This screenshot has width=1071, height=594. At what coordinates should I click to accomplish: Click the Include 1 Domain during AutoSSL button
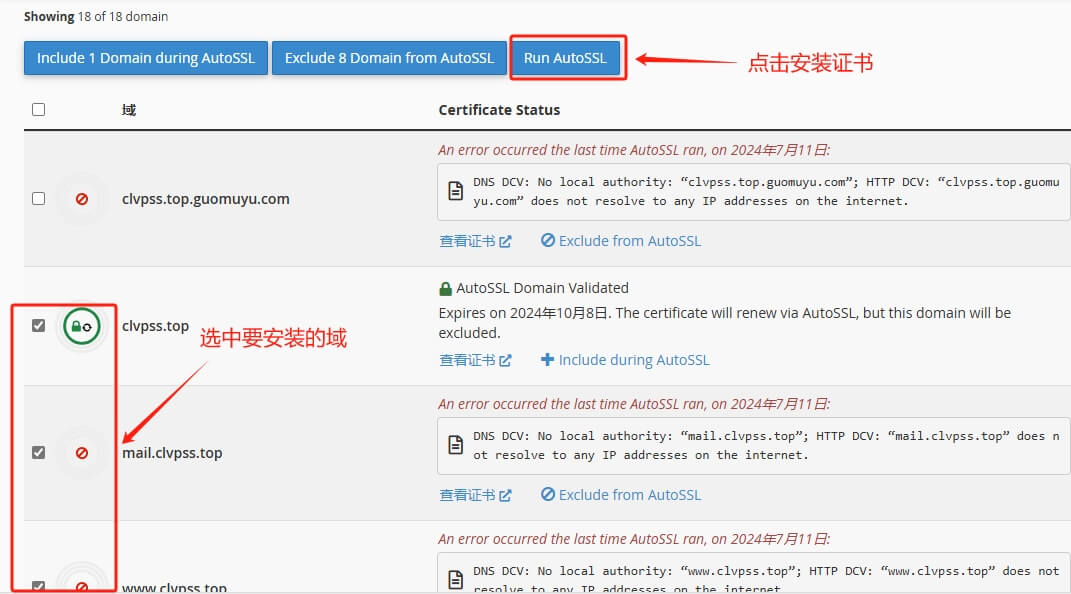tap(145, 58)
